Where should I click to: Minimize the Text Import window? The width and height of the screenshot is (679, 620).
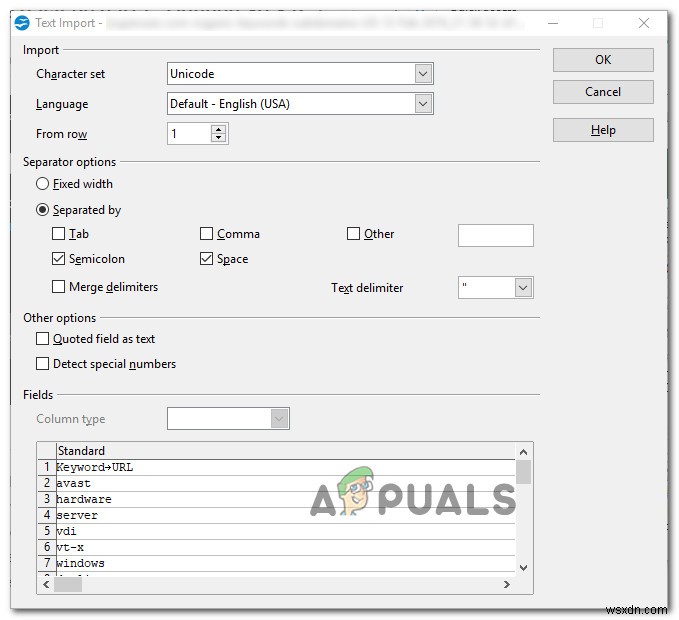coord(553,23)
